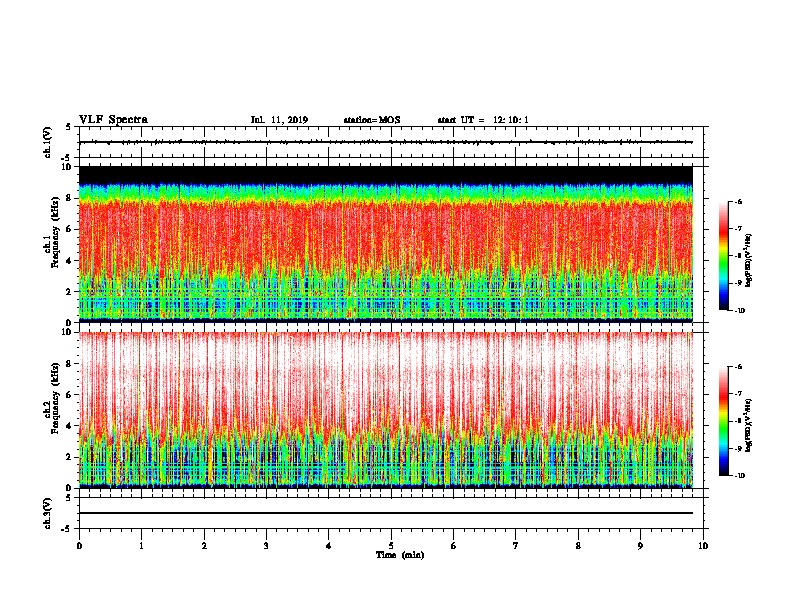The width and height of the screenshot is (792, 612).
Task: Click the ch.1 frequency tick label "8"
Action: (70, 198)
